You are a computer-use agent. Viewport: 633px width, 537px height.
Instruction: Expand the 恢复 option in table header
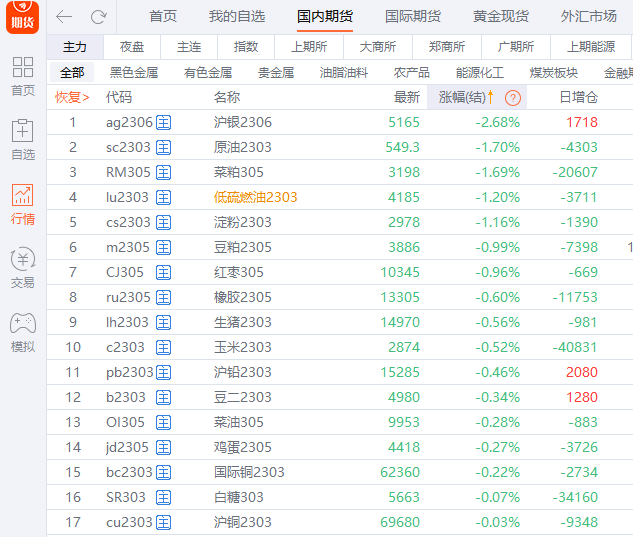tap(72, 97)
